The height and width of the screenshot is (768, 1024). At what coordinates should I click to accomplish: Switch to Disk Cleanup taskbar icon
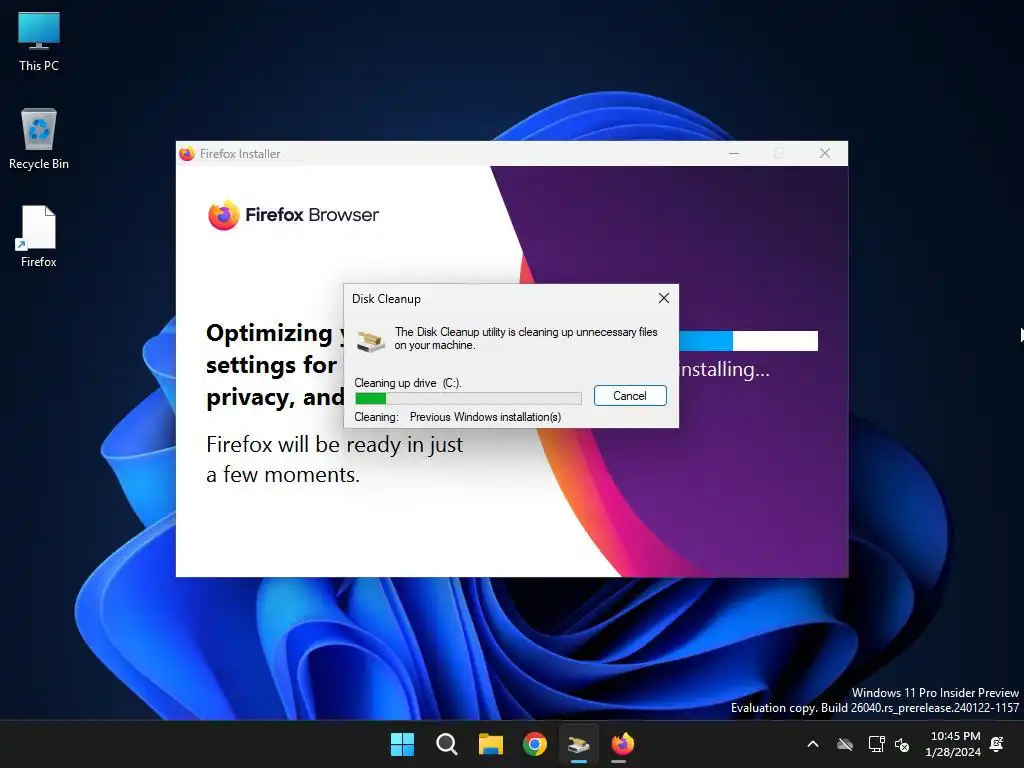pyautogui.click(x=579, y=744)
